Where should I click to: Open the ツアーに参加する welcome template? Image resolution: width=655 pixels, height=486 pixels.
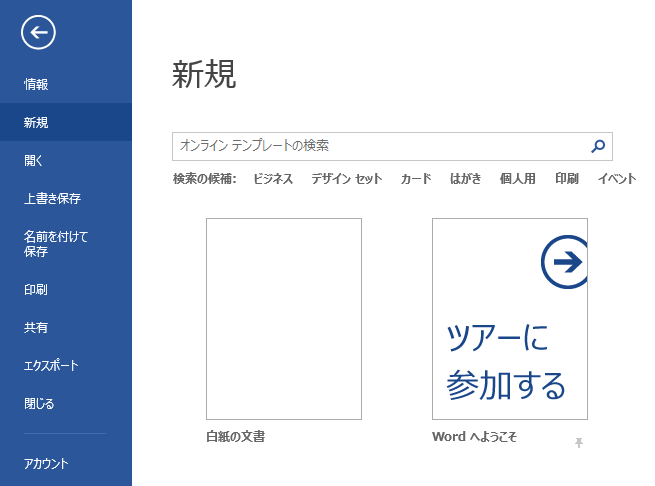tap(509, 319)
